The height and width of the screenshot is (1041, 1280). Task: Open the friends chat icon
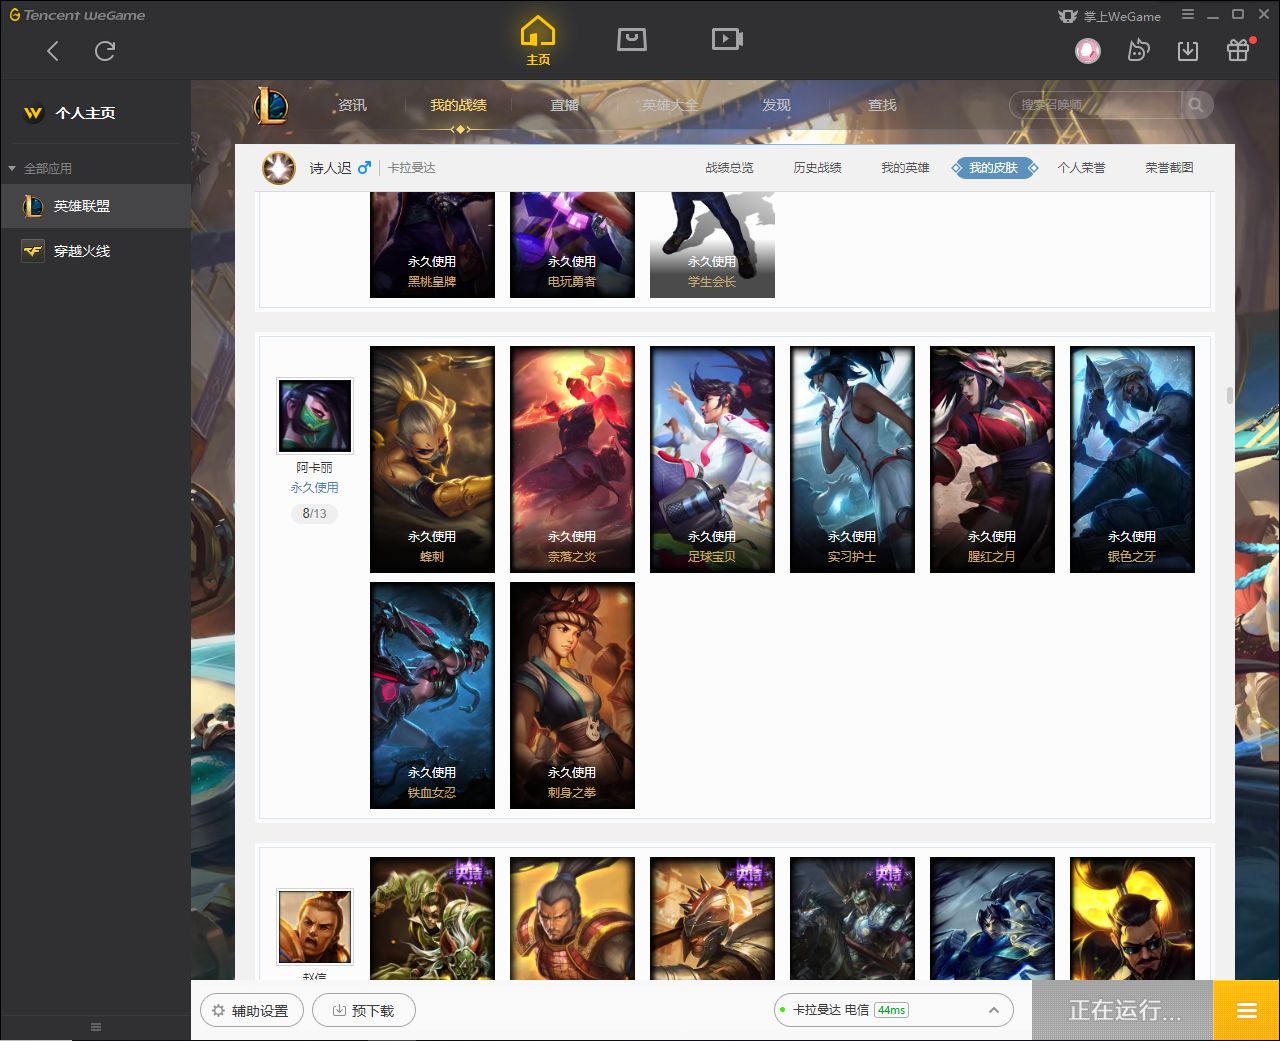click(x=1138, y=50)
